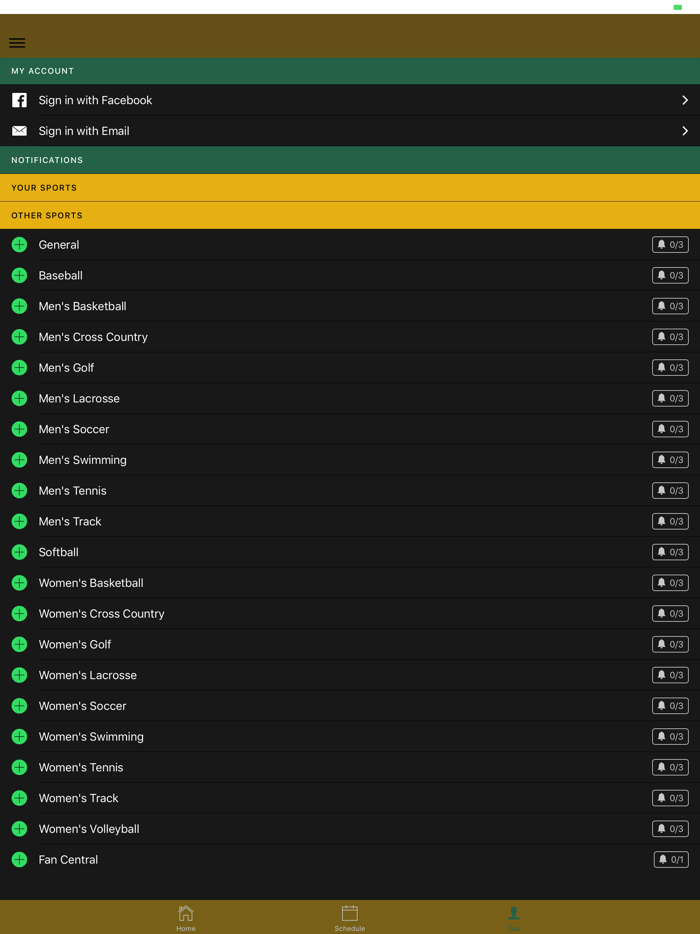Screen dimensions: 700x934
Task: Add Men's Basketball to your sports
Action: pos(20,306)
